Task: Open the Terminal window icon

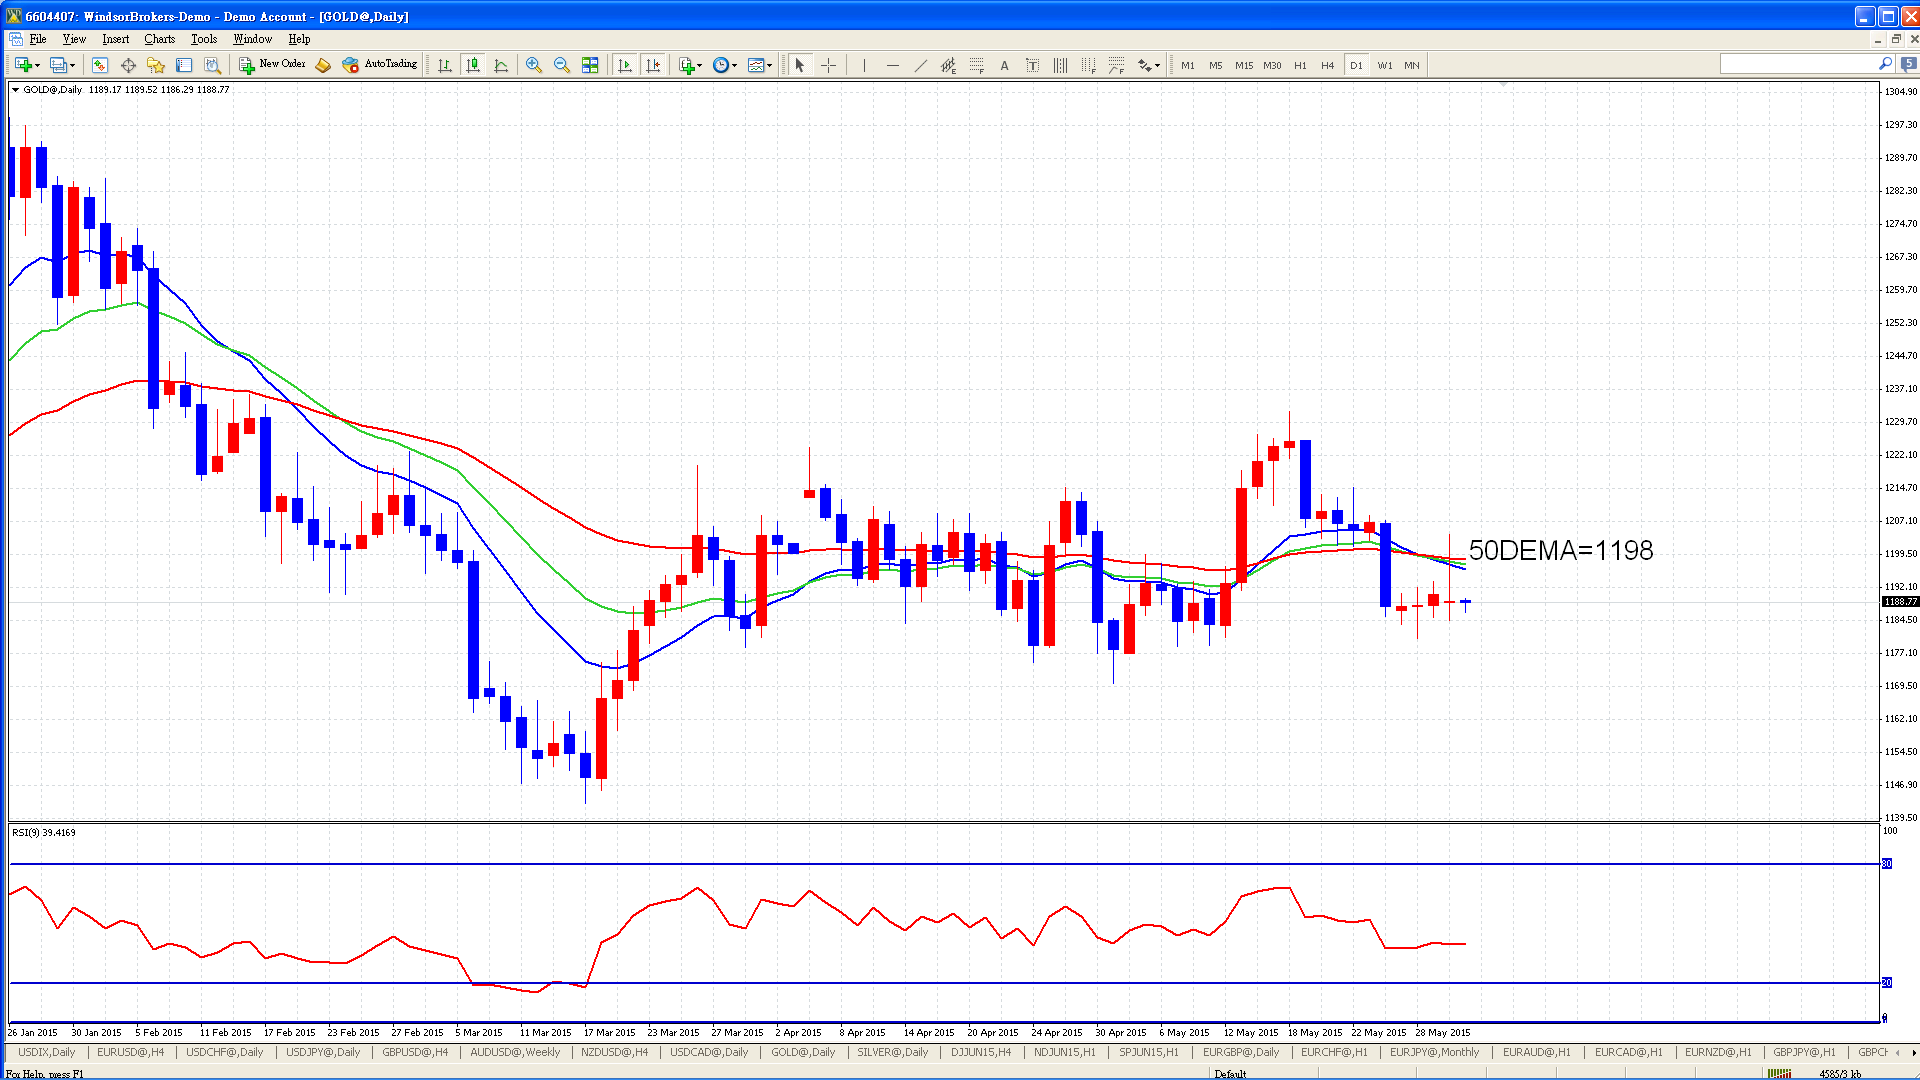Action: click(184, 65)
